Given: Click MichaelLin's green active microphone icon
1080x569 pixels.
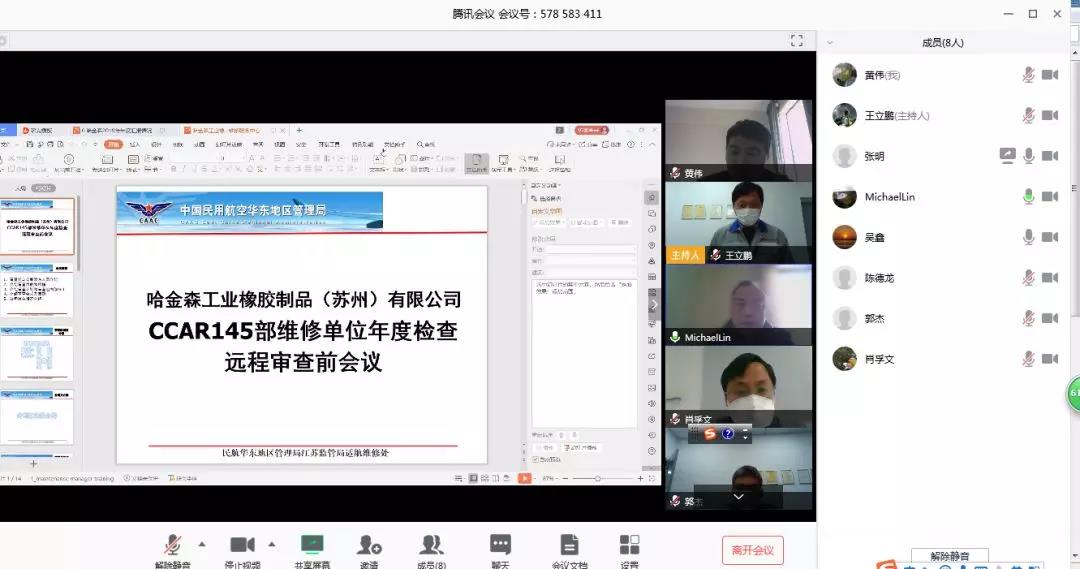Looking at the screenshot, I should coord(1028,196).
